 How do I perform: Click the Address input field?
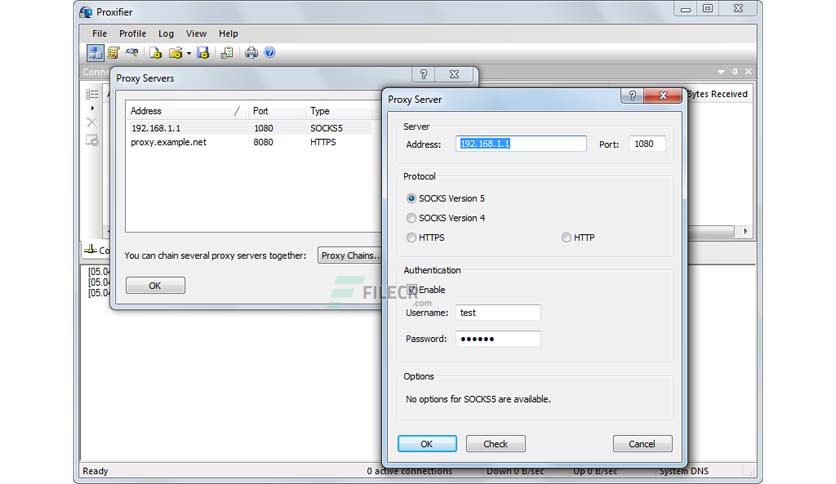[x=521, y=144]
